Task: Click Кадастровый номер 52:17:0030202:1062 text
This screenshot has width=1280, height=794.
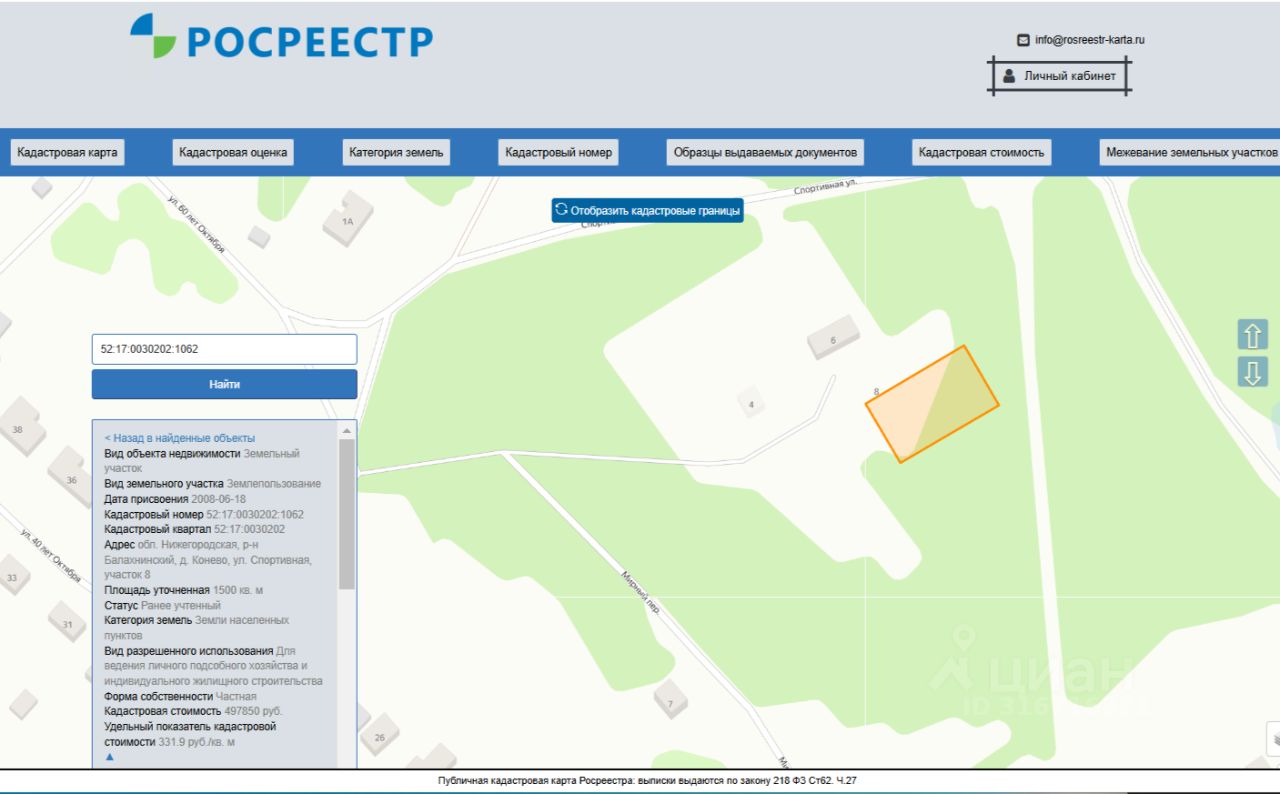Action: [x=204, y=514]
